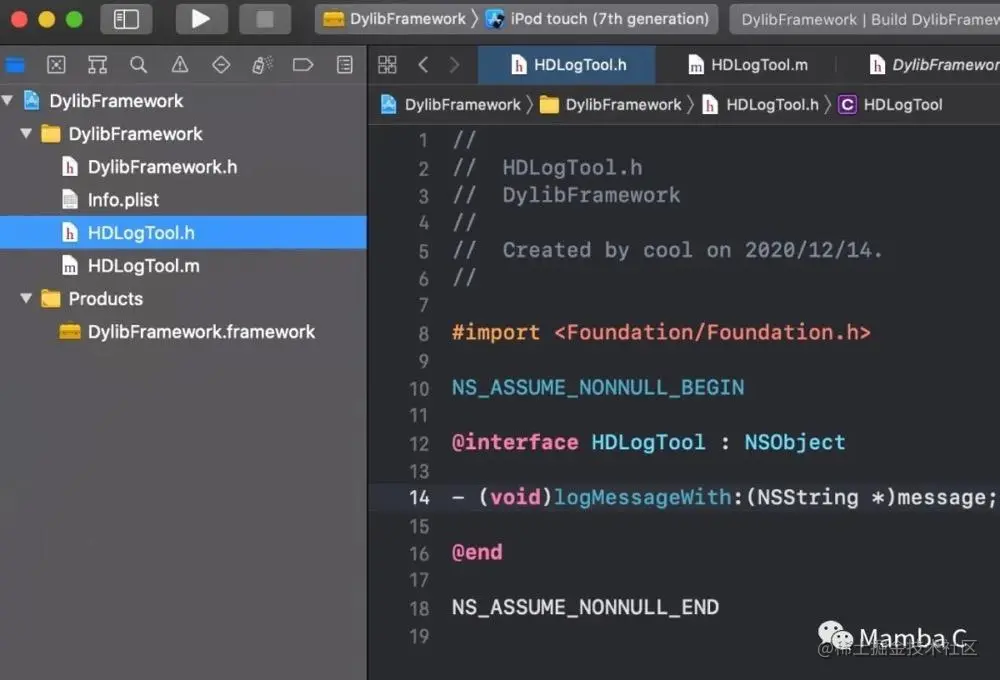Click DylibFramework folder in jump bar
Screen dimensions: 1000x680
coord(610,105)
